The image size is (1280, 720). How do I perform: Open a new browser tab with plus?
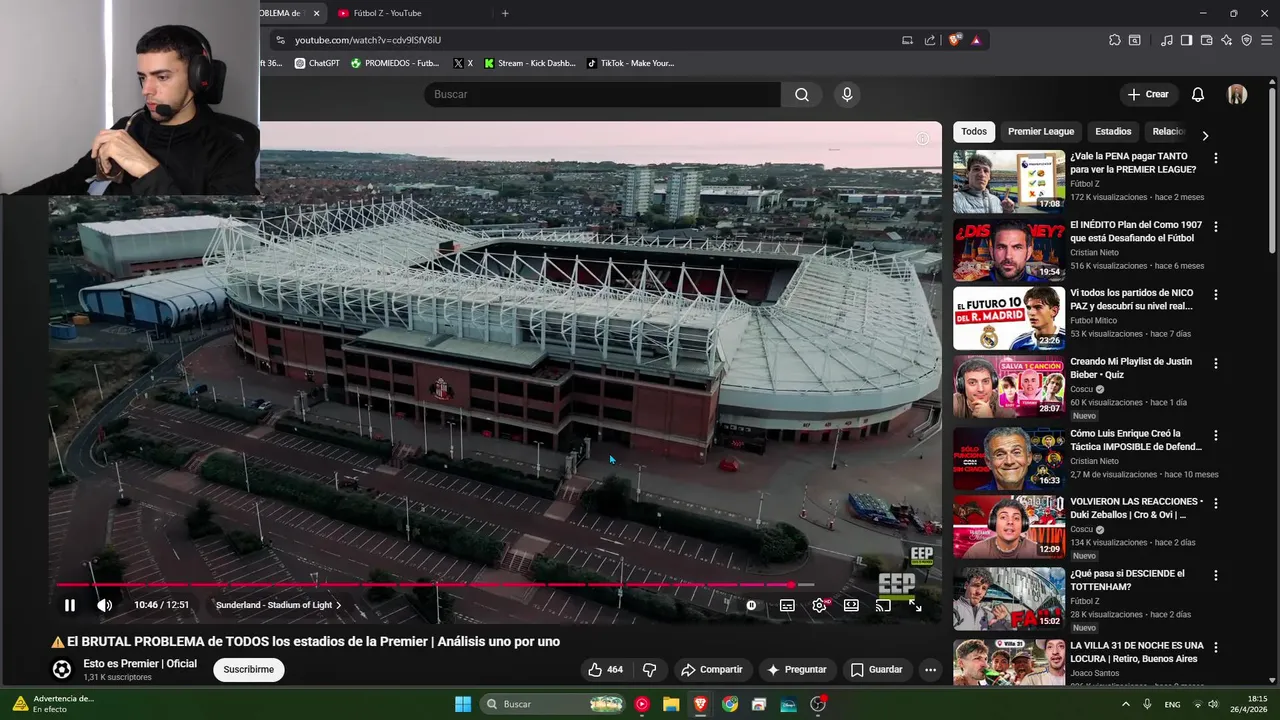505,13
